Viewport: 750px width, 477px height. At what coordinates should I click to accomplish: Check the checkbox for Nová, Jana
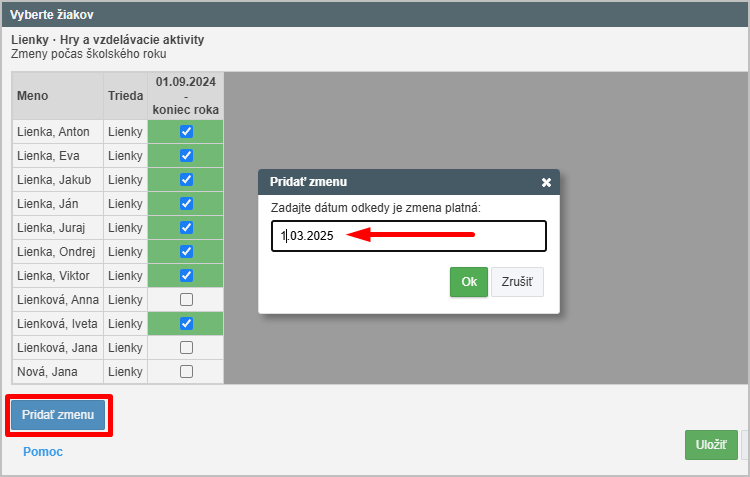point(186,372)
